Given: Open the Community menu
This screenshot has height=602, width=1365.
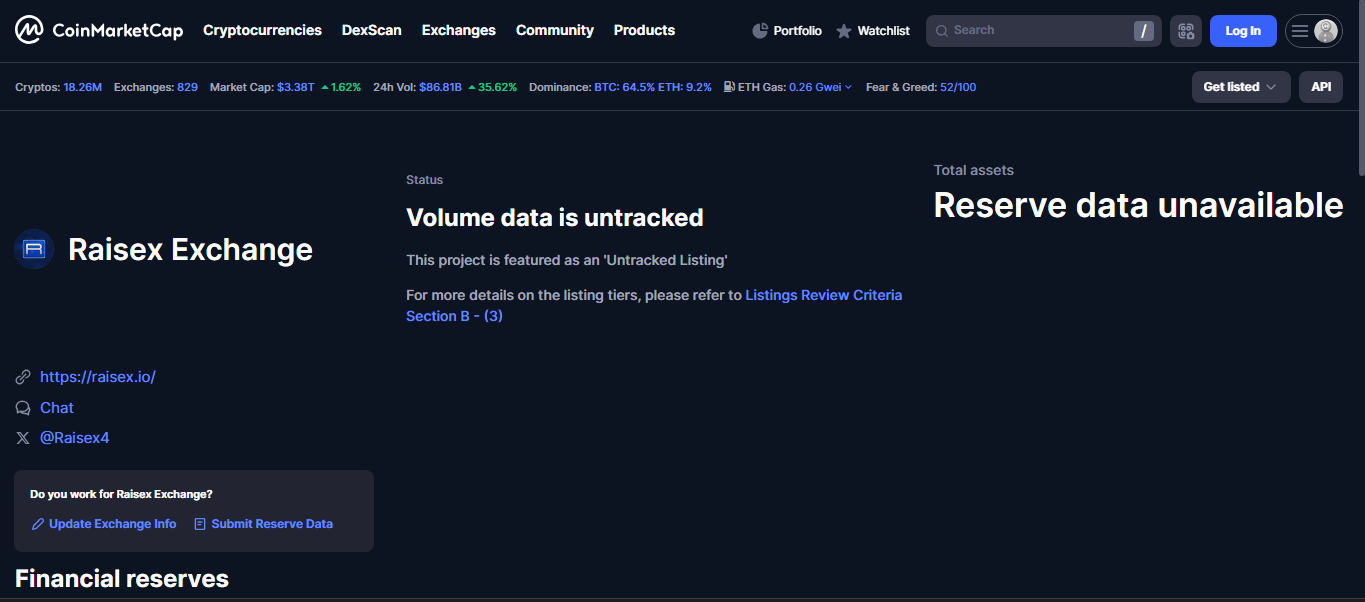Looking at the screenshot, I should [555, 30].
